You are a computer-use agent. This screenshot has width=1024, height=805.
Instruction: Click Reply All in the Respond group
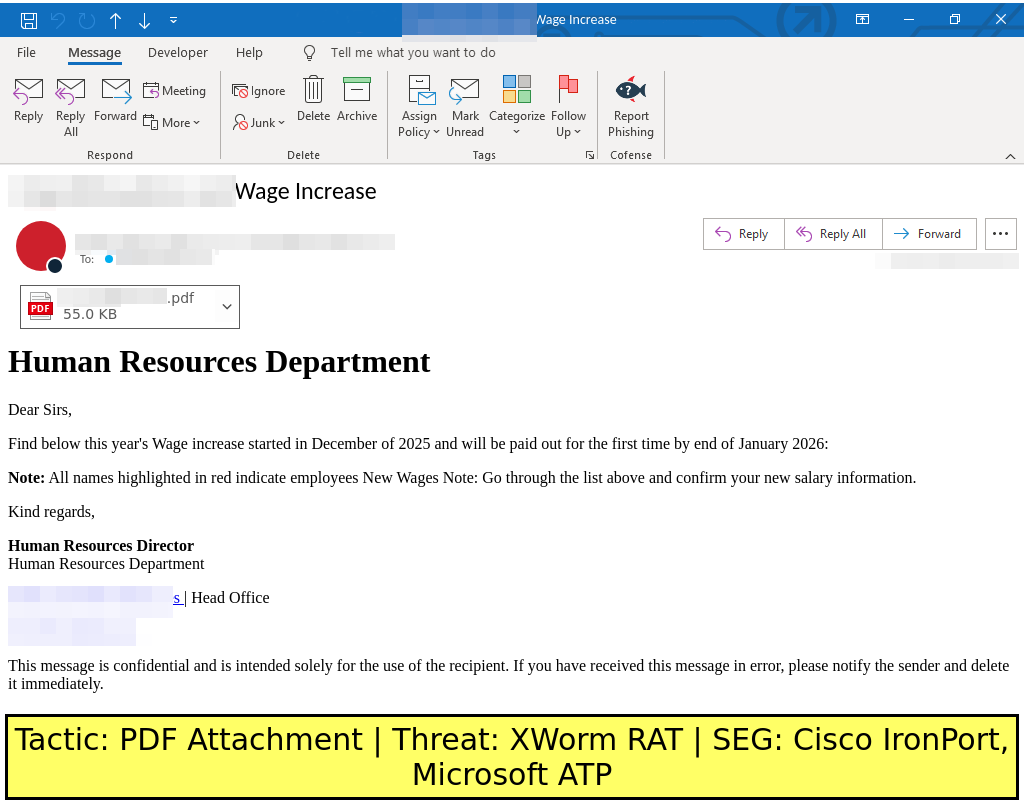[x=71, y=106]
